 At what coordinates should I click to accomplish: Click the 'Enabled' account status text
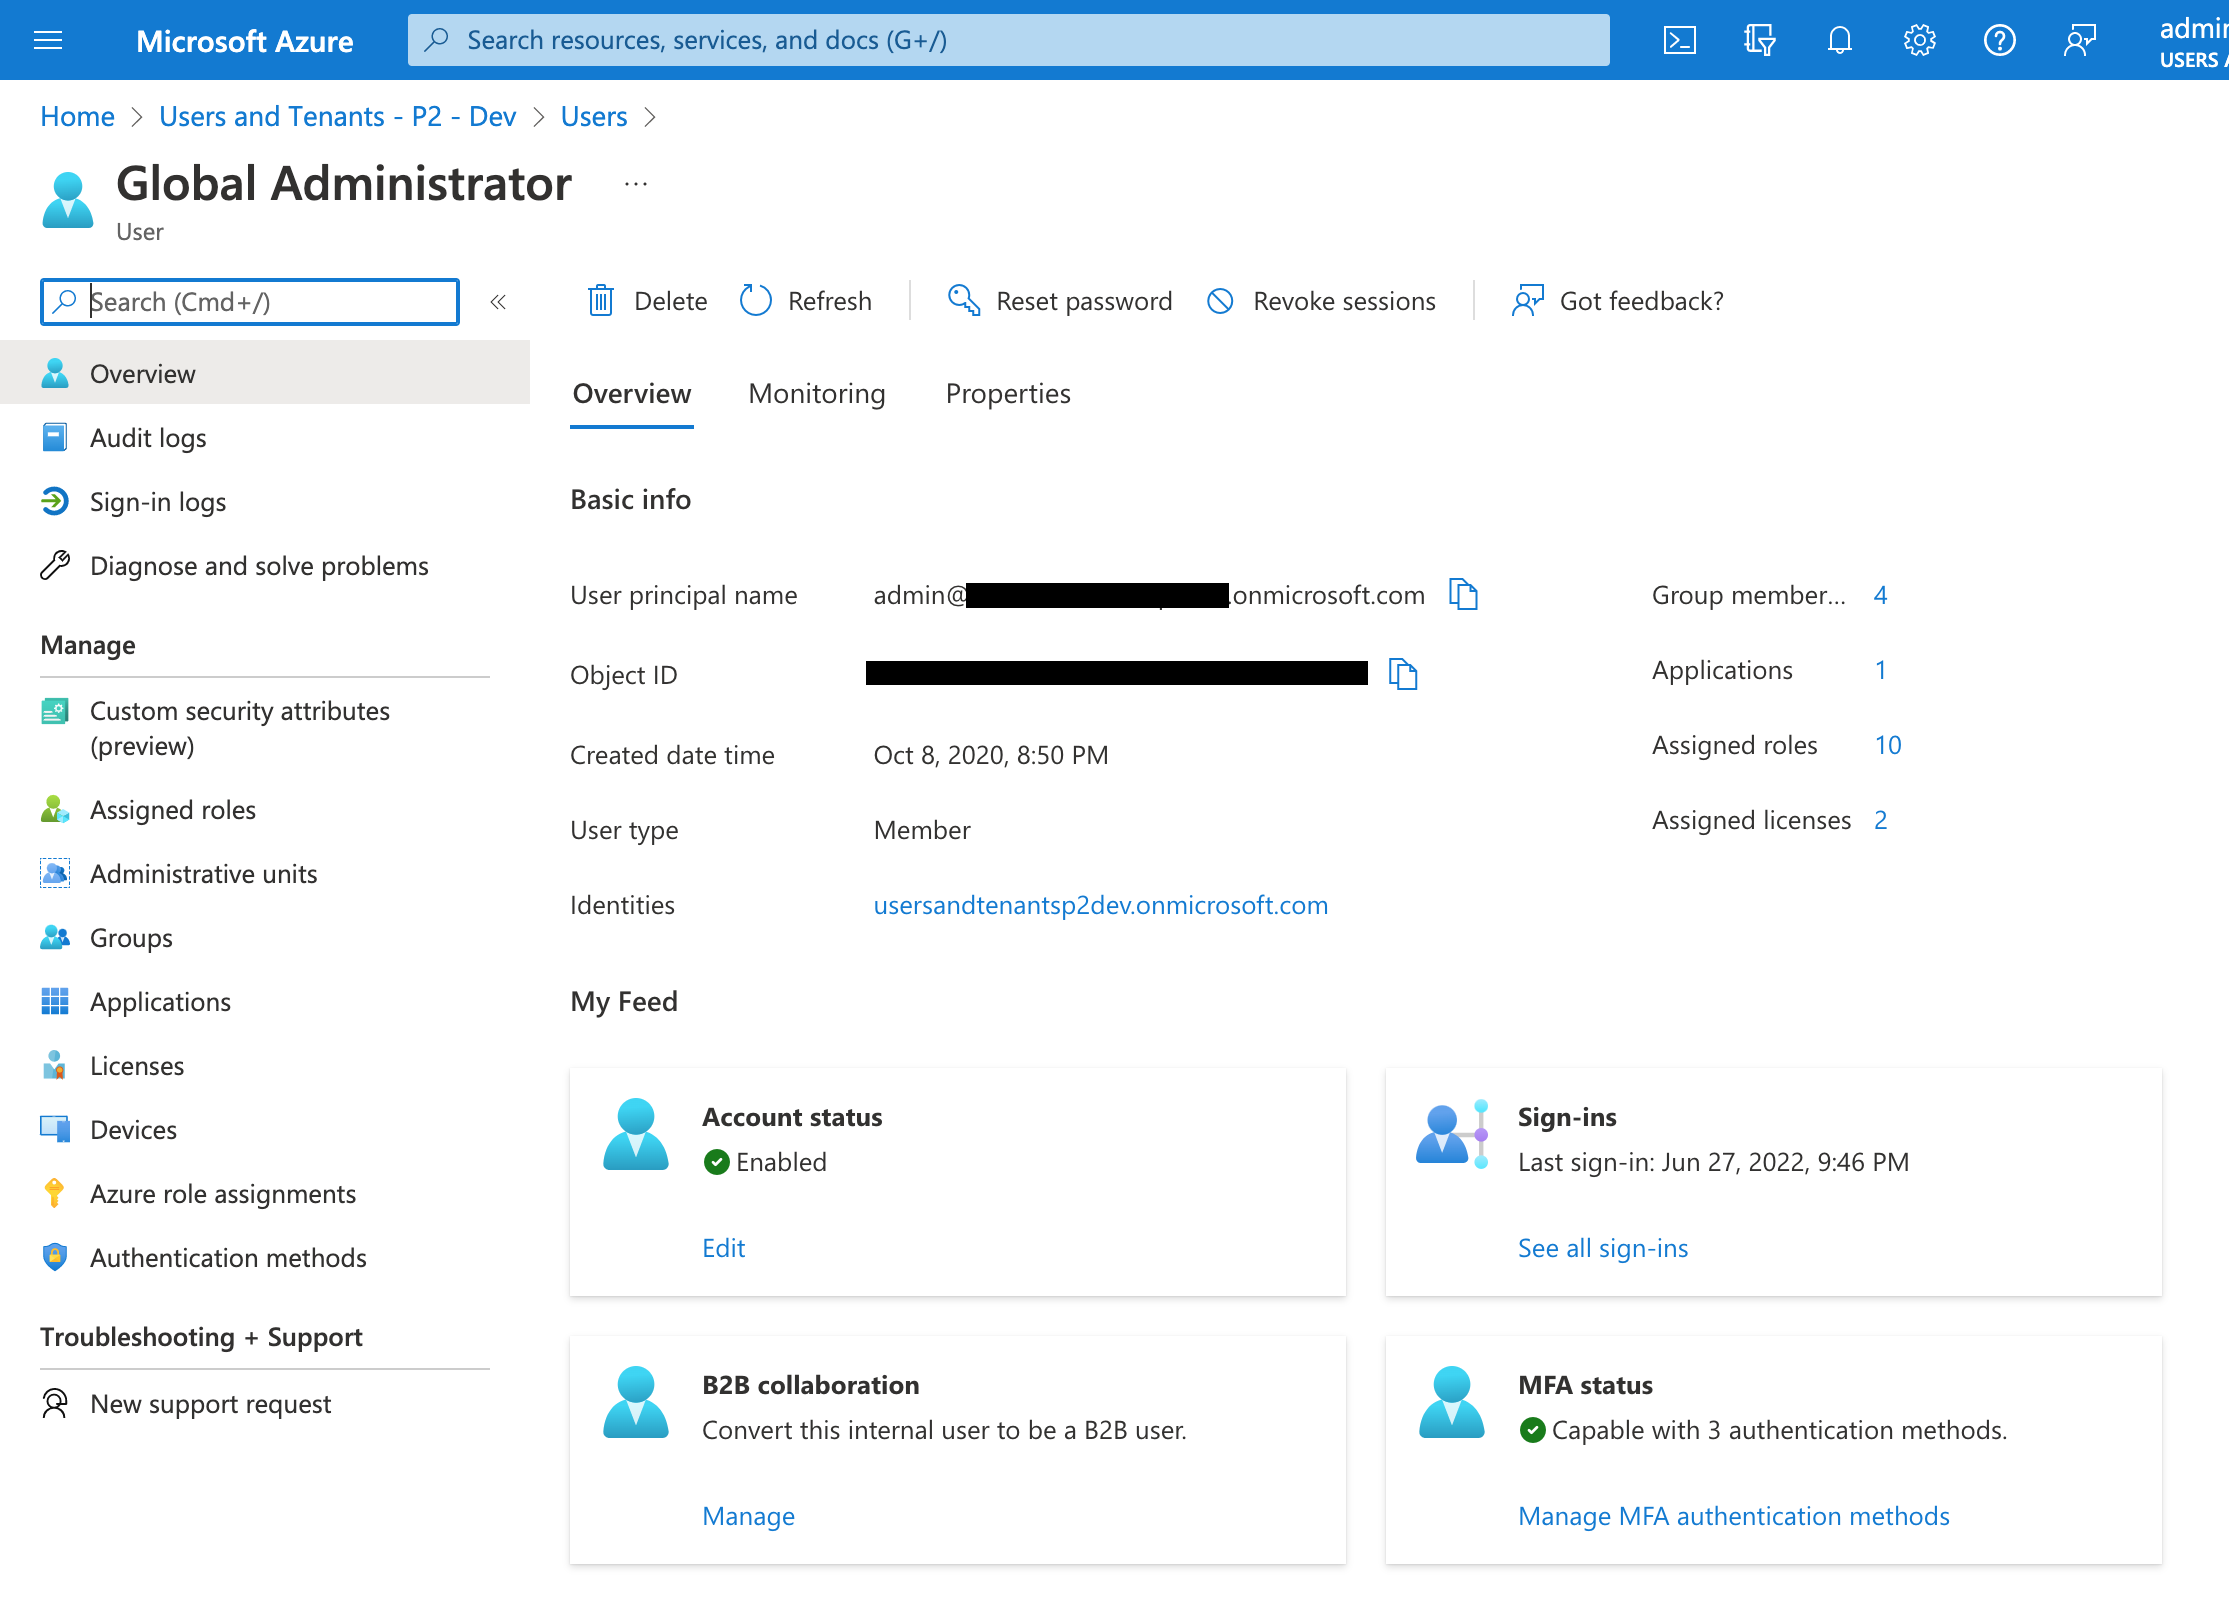click(x=781, y=1161)
